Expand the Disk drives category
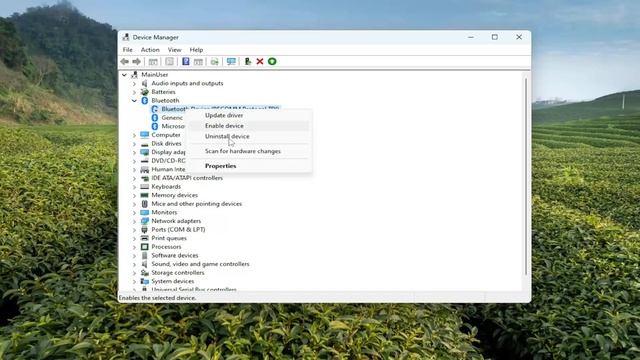The image size is (640, 360). click(x=134, y=144)
